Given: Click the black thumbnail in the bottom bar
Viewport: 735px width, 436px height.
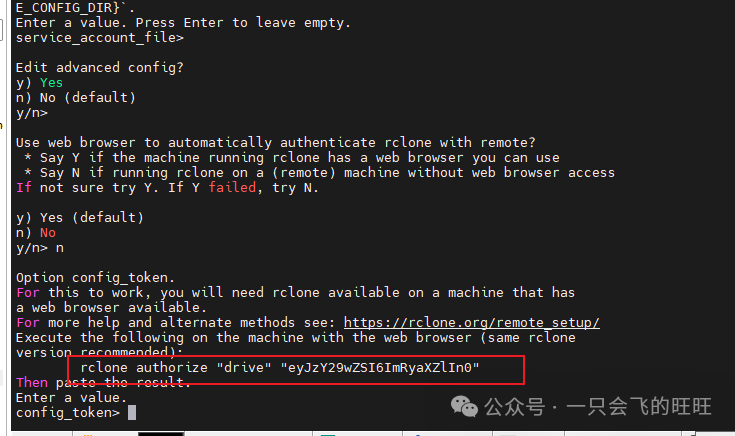Looking at the screenshot, I should coord(161,434).
